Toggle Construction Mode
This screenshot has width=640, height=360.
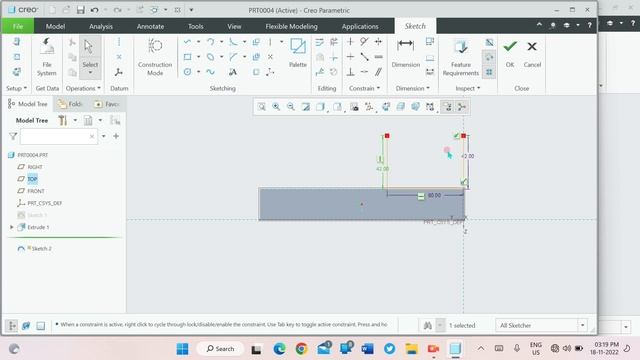155,57
